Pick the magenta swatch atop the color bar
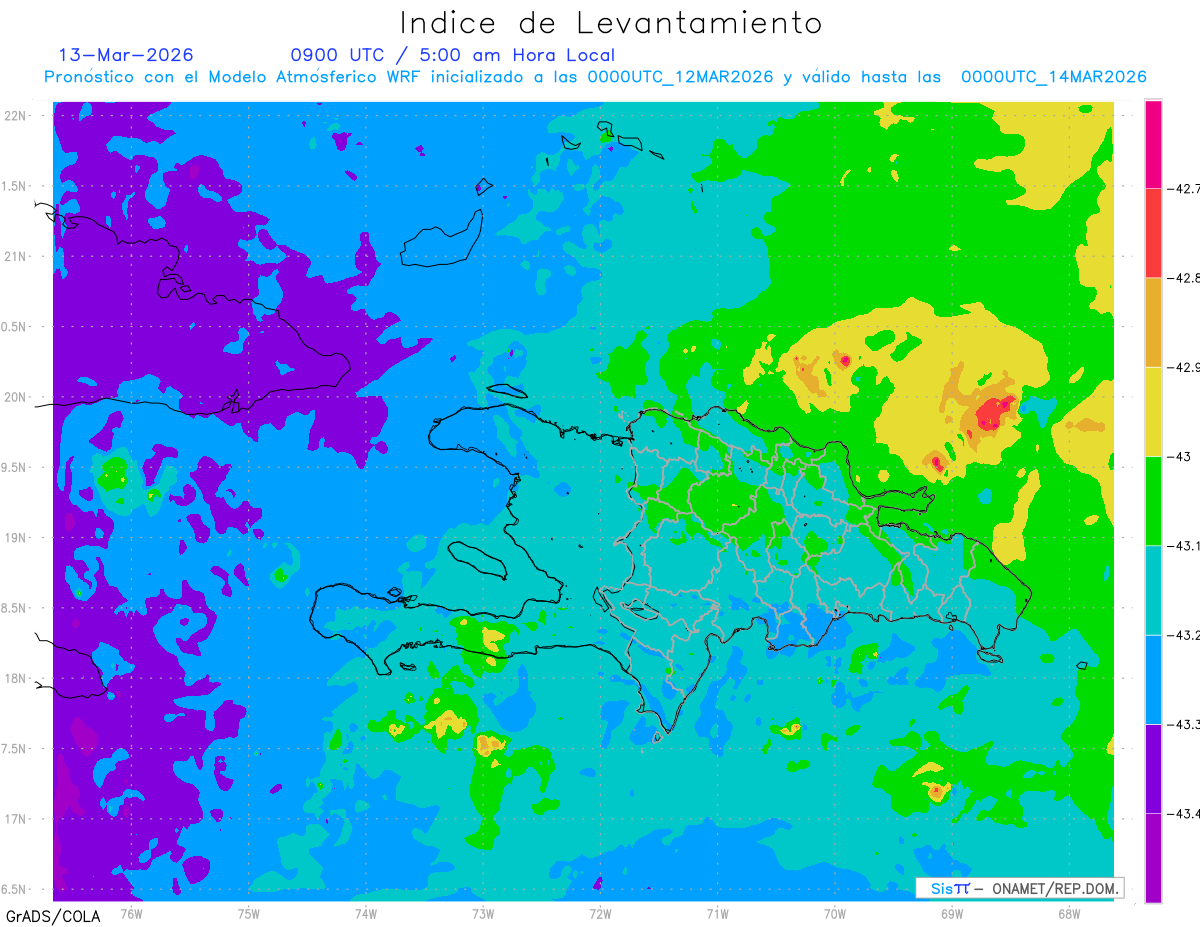Screen dimensions: 1200x927 pyautogui.click(x=1153, y=145)
